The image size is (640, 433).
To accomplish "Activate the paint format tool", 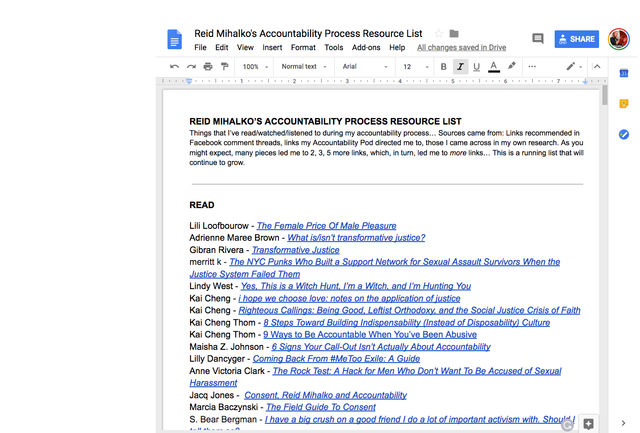I will pyautogui.click(x=224, y=67).
